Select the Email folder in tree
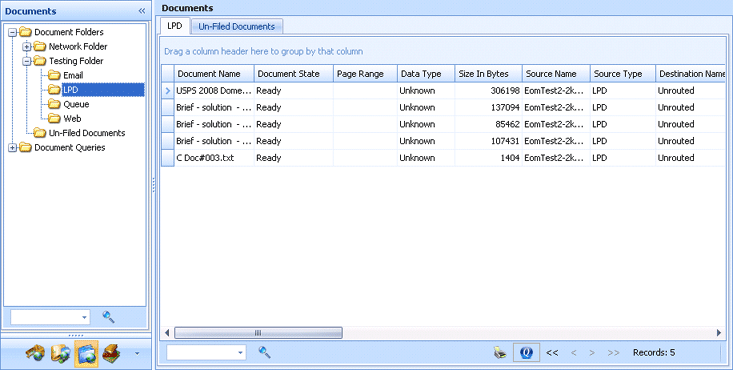 (73, 75)
